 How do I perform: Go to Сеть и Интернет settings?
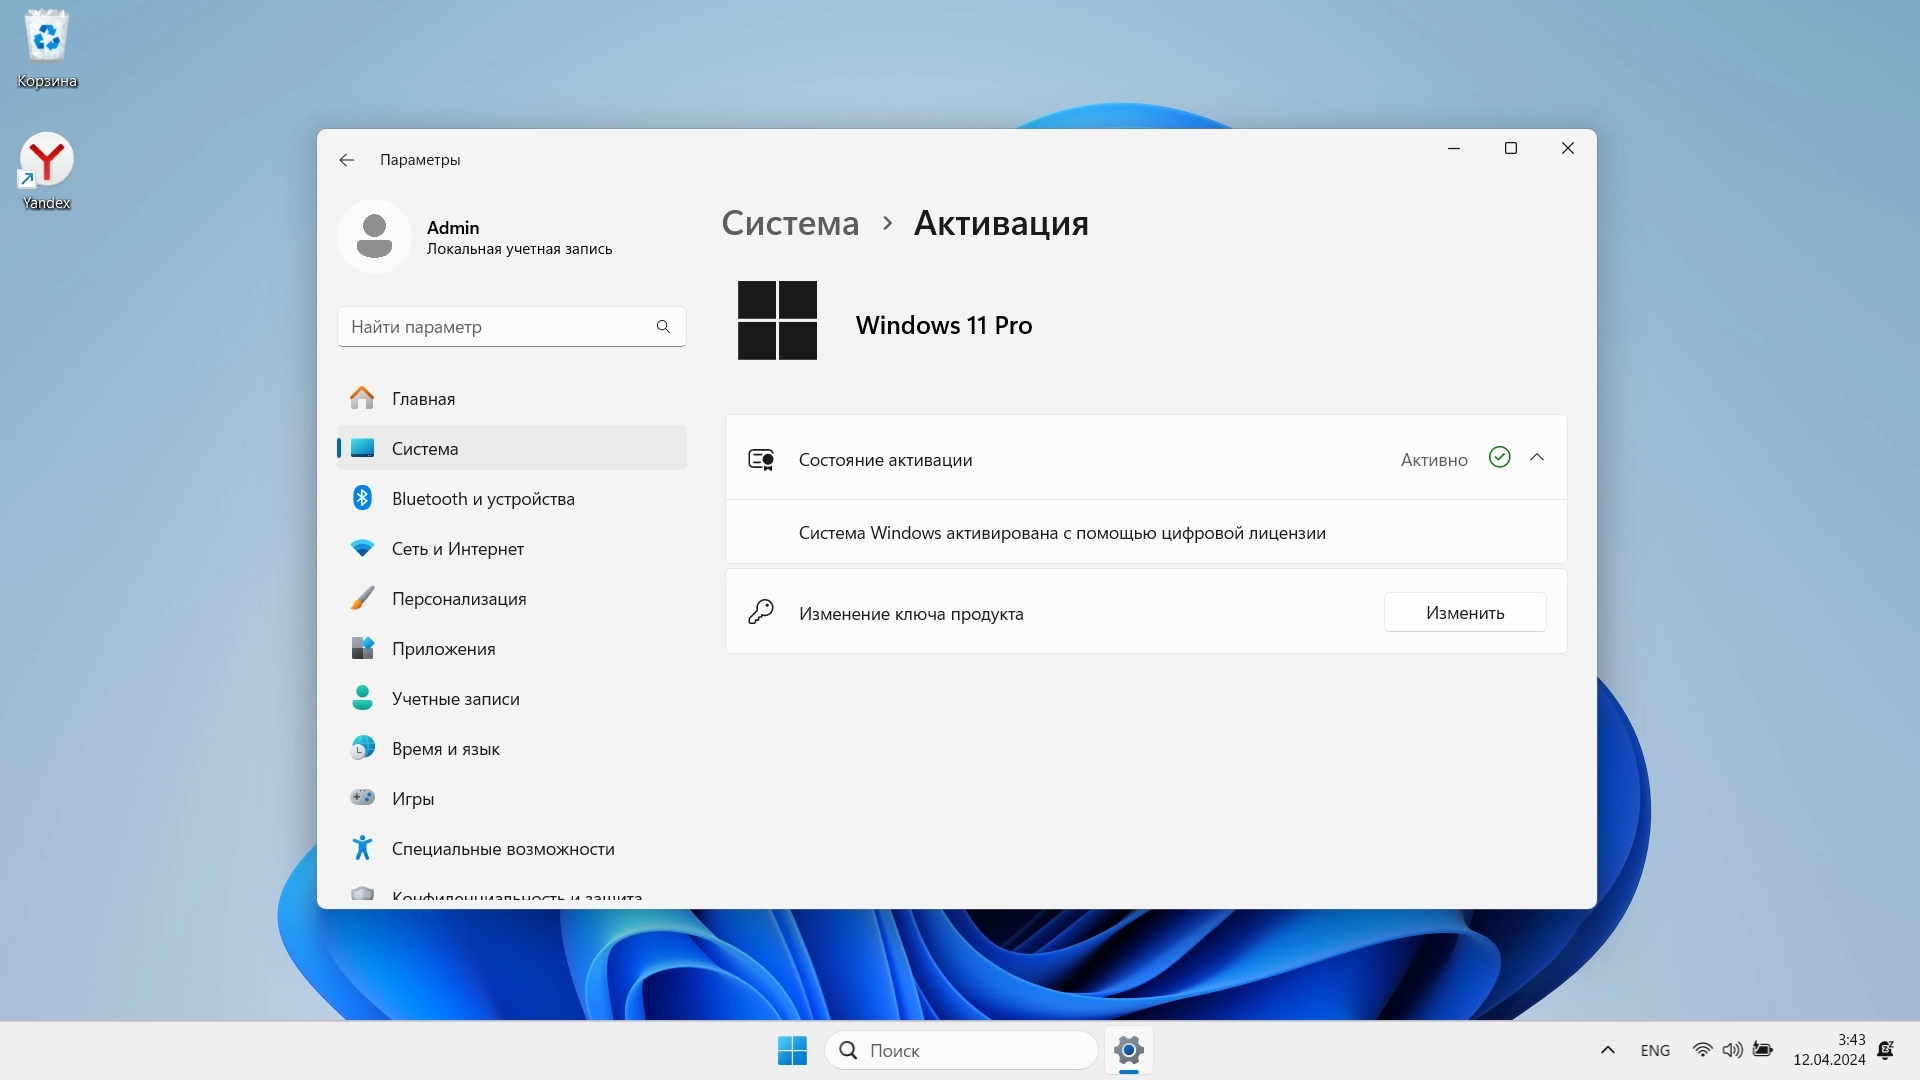pyautogui.click(x=457, y=548)
